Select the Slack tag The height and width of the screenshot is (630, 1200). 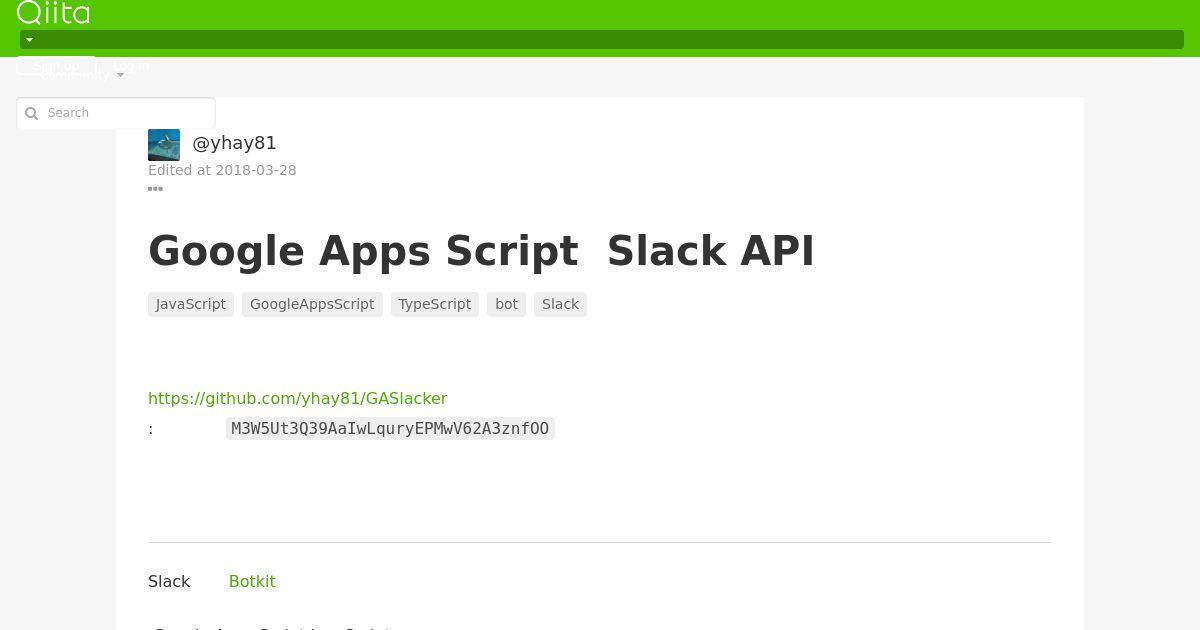click(x=560, y=304)
